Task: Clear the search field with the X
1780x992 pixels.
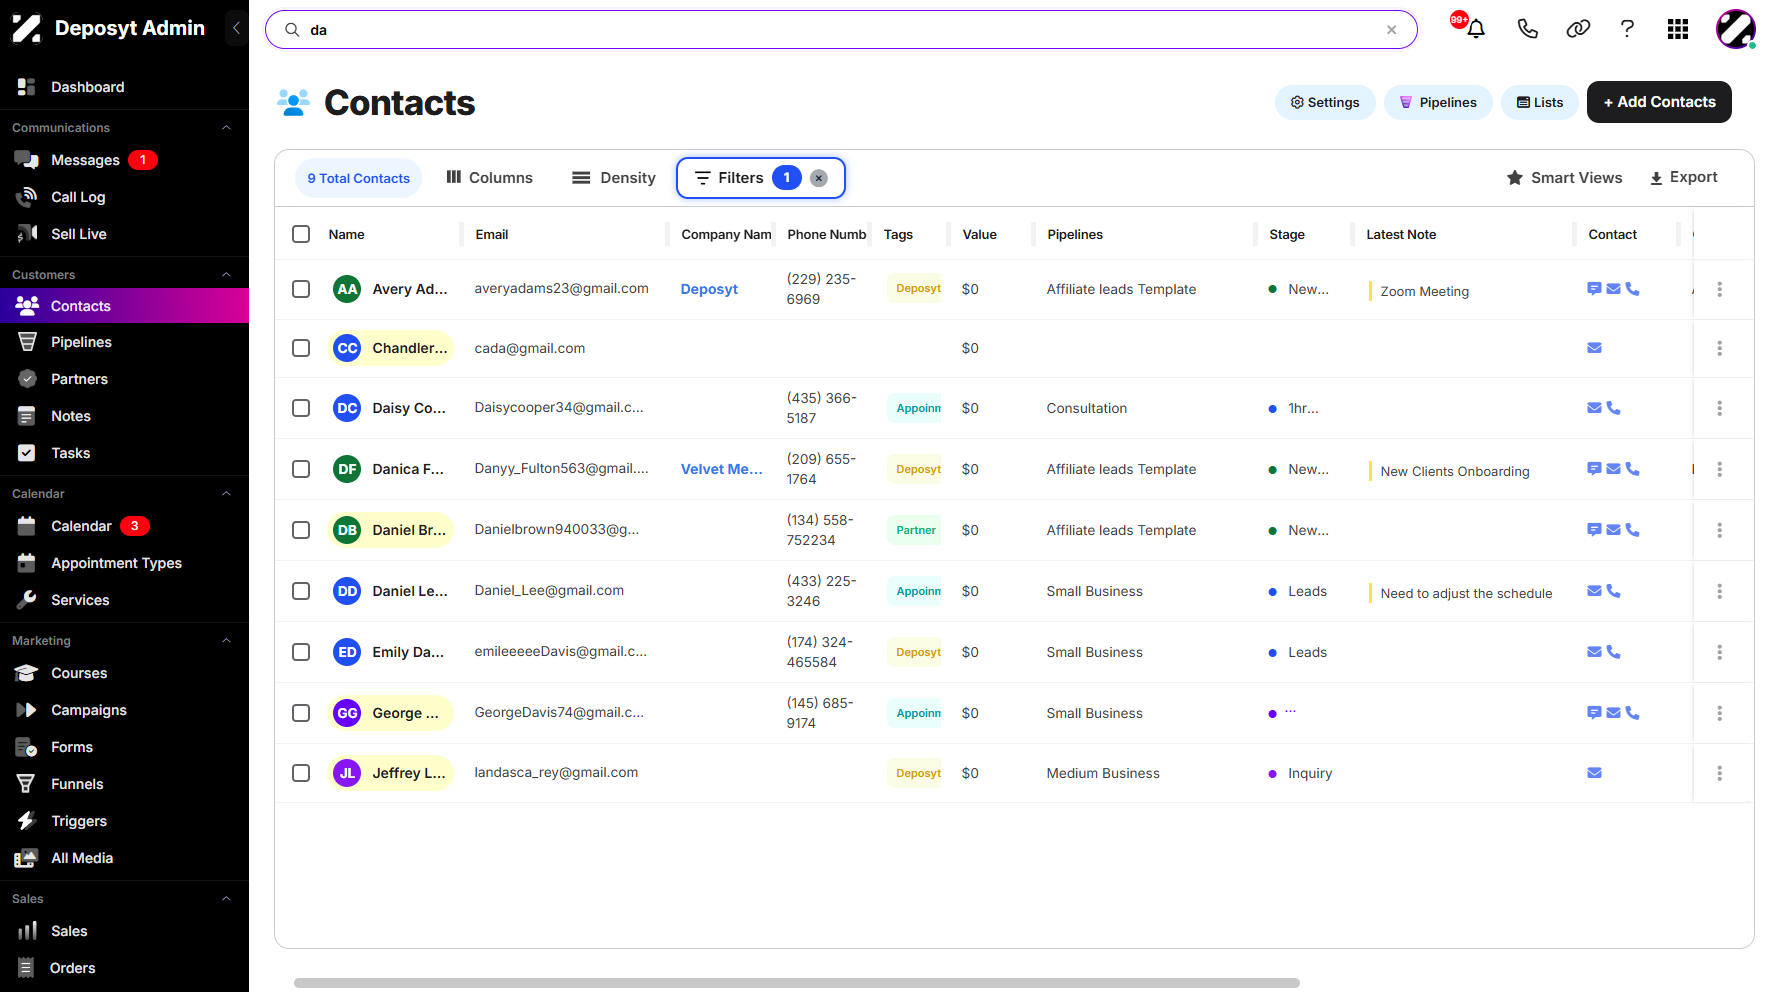Action: [1391, 30]
